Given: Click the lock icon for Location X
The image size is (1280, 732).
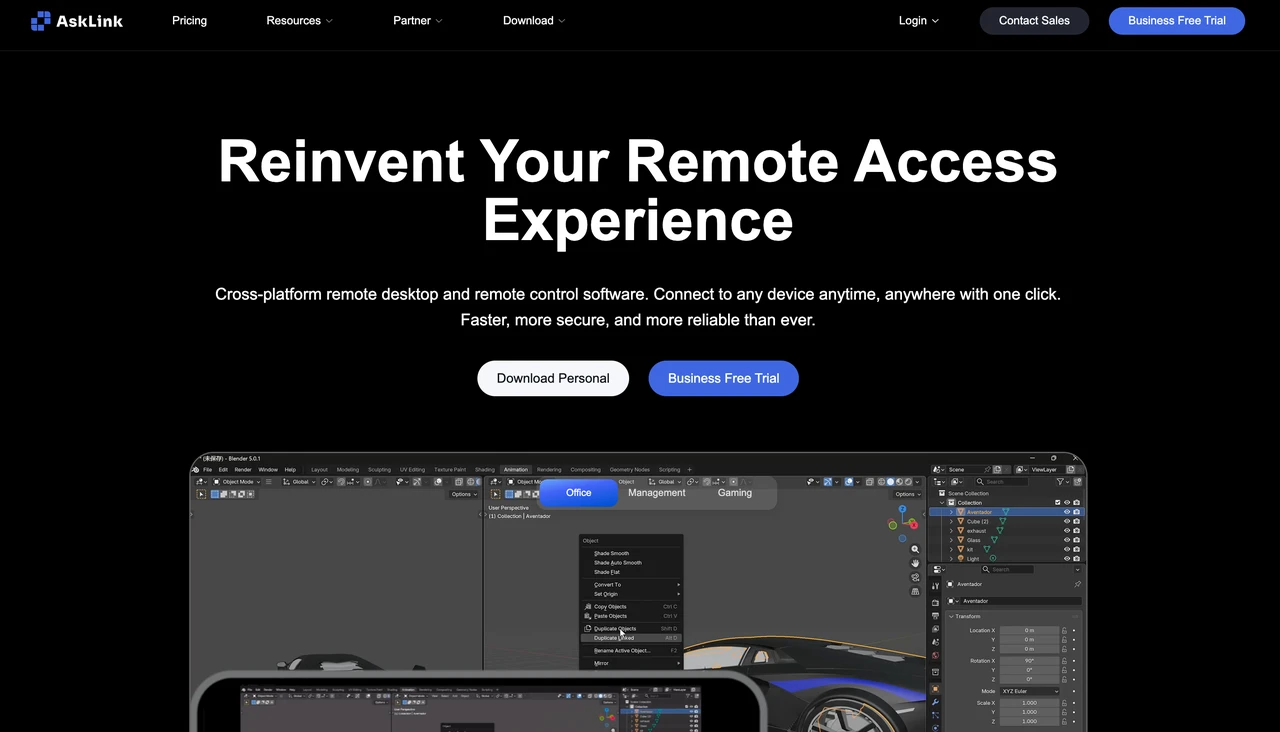Looking at the screenshot, I should click(x=1064, y=631).
